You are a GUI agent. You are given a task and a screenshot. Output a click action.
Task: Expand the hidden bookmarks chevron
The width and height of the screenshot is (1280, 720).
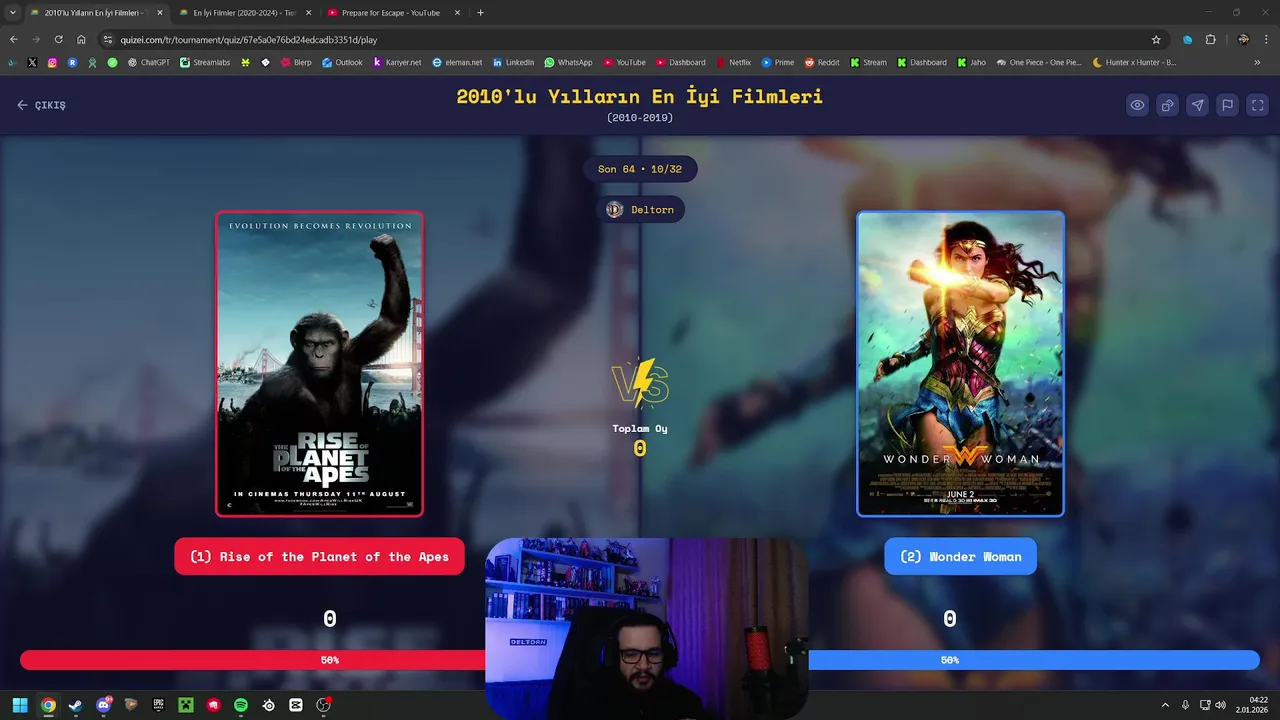point(1257,62)
